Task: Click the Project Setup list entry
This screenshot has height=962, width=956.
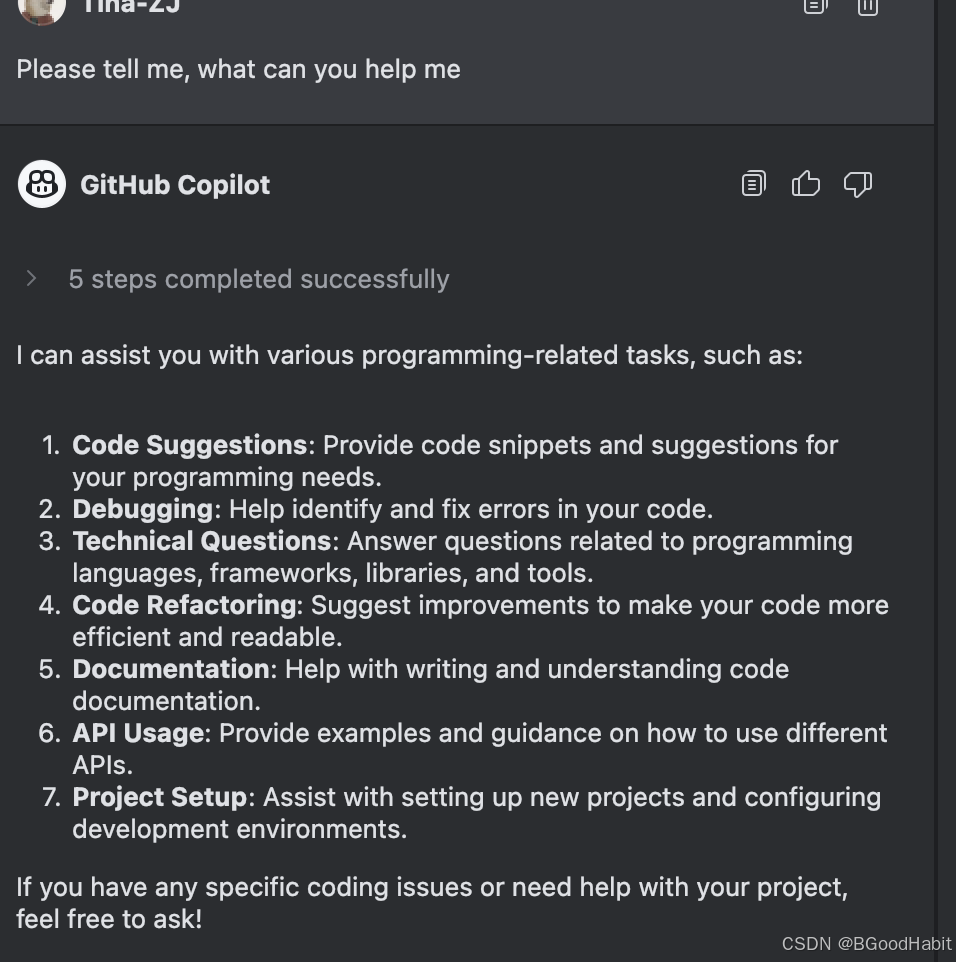Action: point(461,813)
